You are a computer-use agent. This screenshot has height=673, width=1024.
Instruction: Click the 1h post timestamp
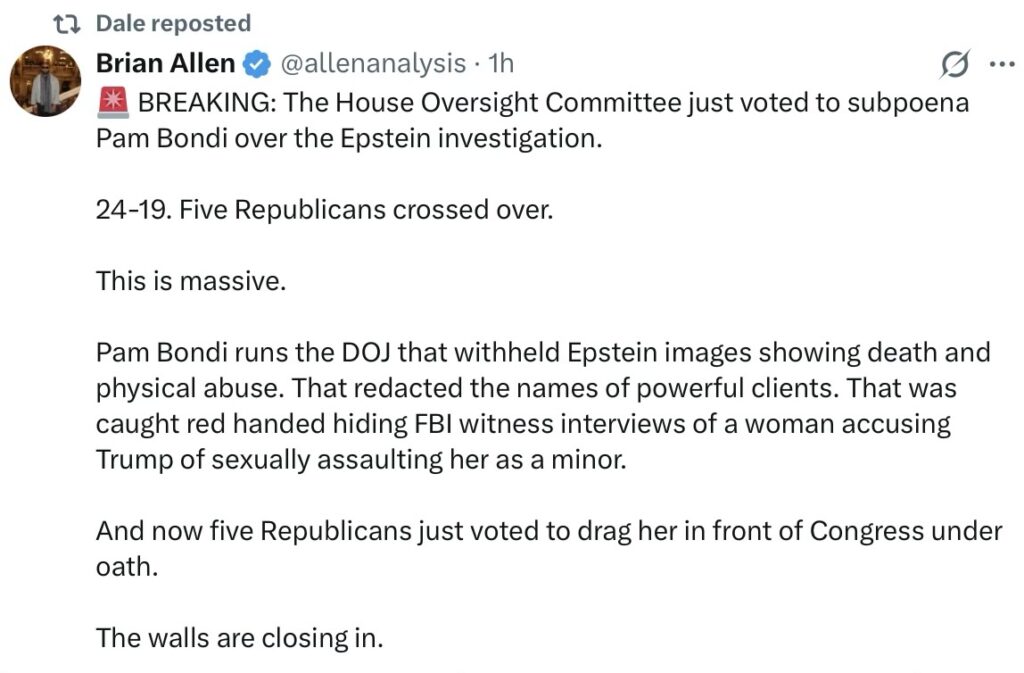(x=499, y=64)
